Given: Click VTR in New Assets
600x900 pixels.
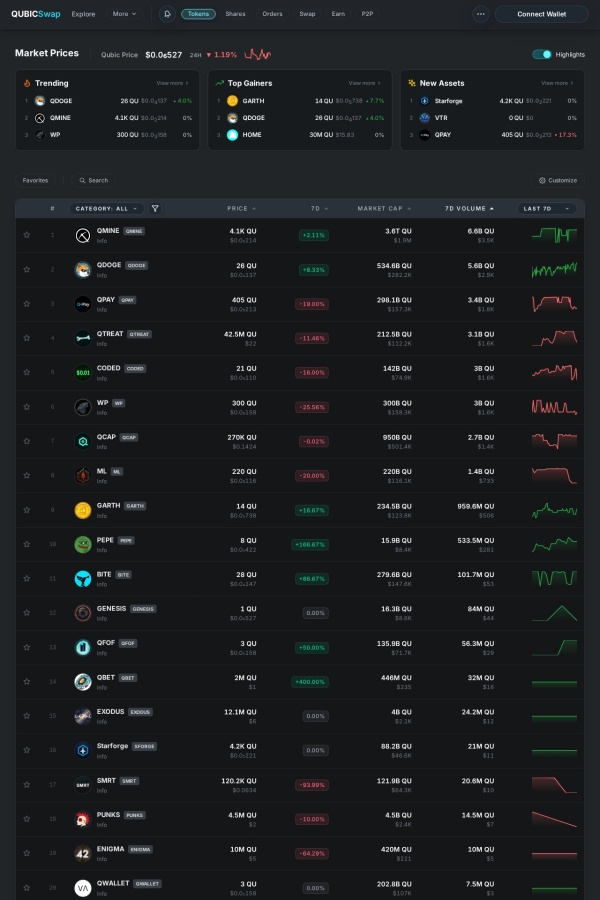Looking at the screenshot, I should click(x=441, y=118).
